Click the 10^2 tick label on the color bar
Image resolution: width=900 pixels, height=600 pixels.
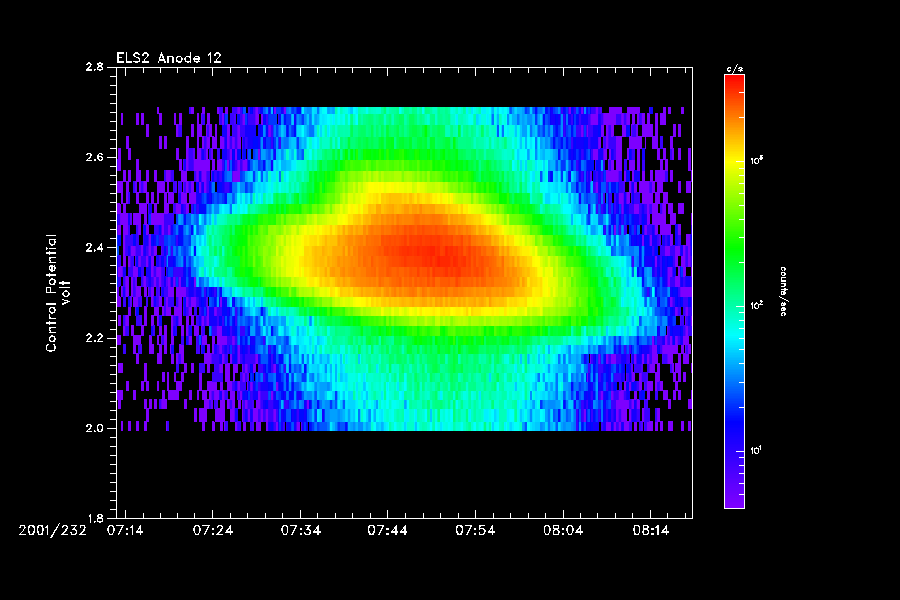[x=757, y=305]
